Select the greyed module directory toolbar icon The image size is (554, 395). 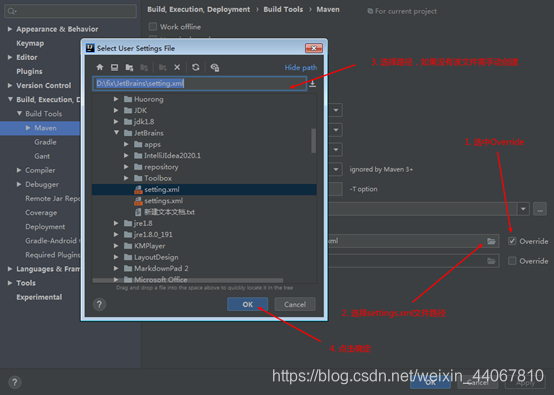click(x=144, y=67)
